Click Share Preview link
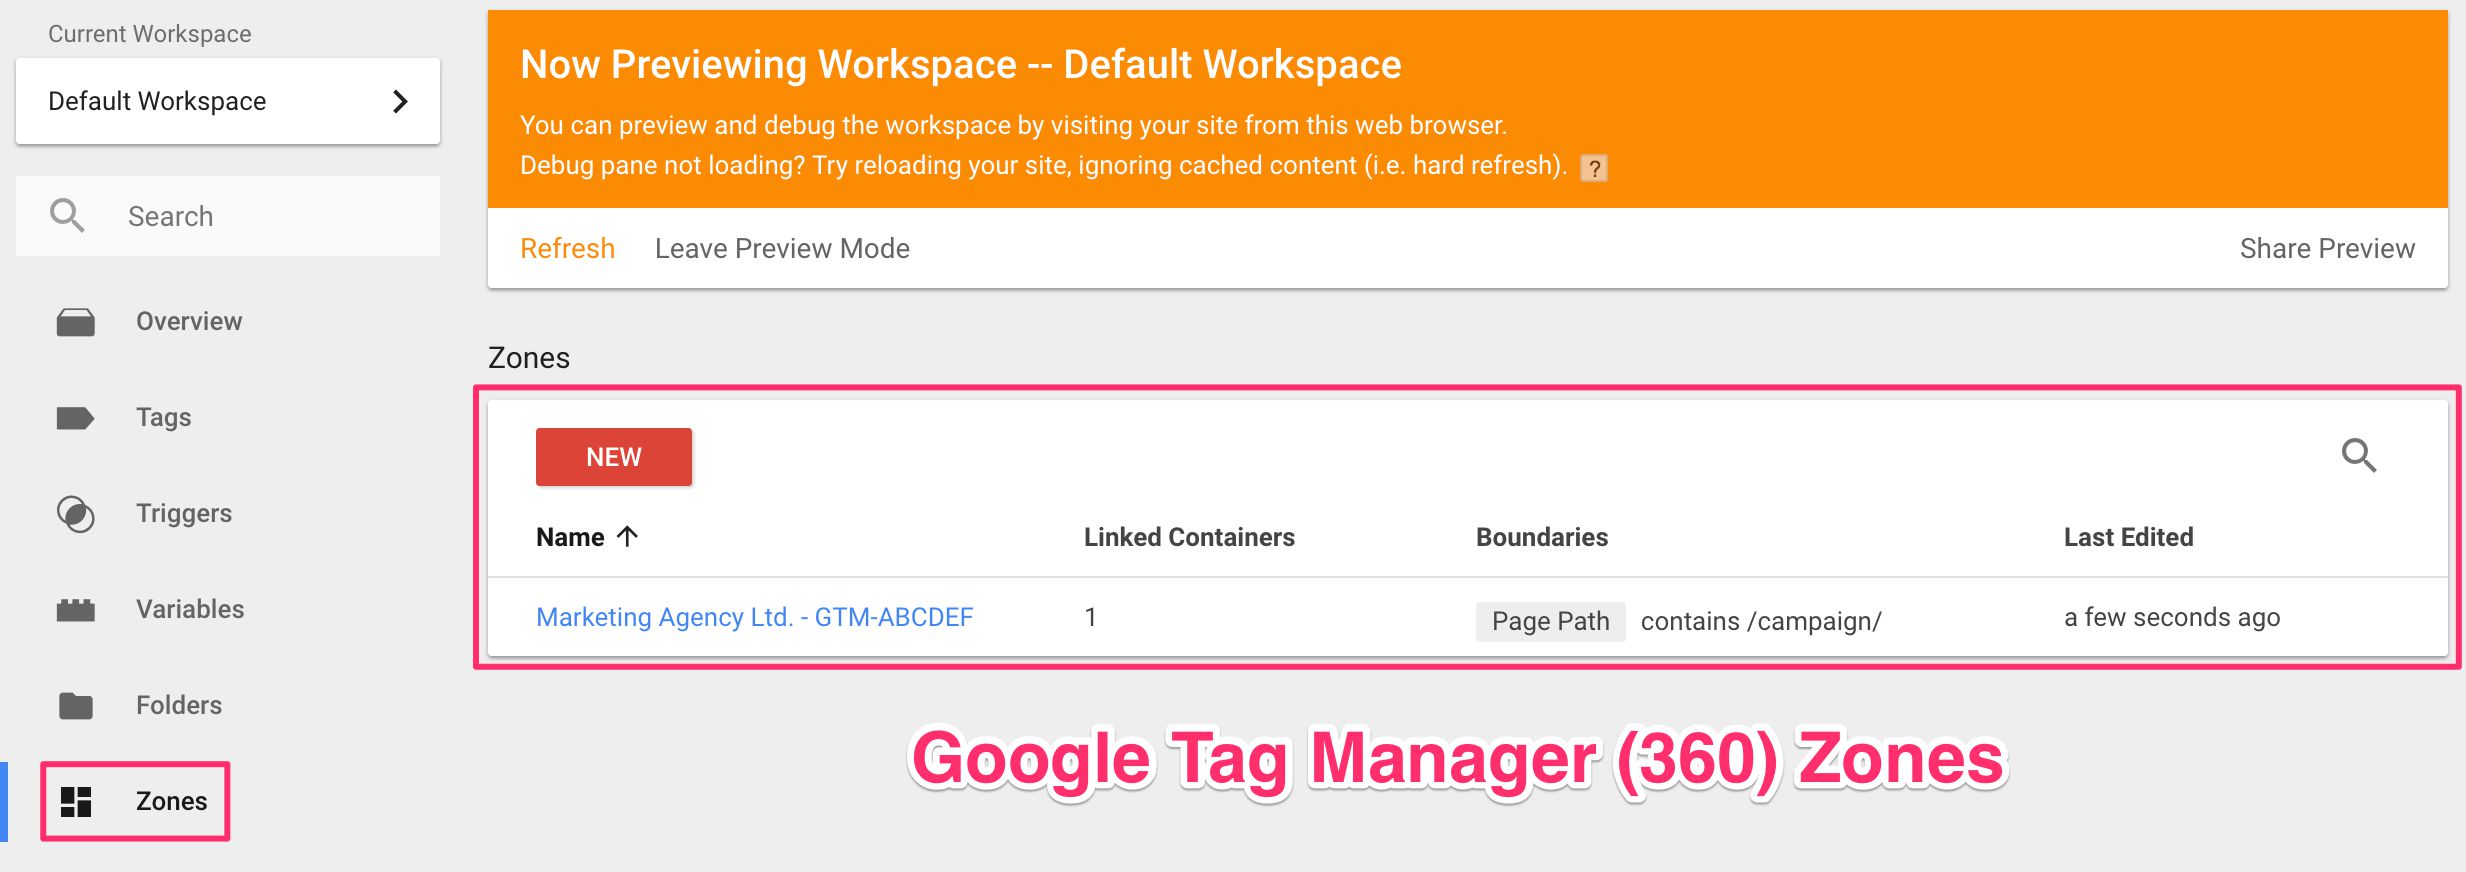This screenshot has height=872, width=2466. click(x=2327, y=249)
